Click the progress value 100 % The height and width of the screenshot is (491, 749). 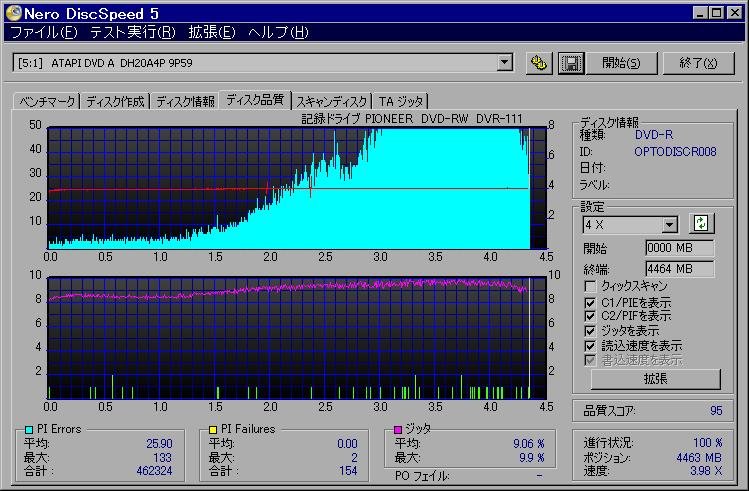707,443
